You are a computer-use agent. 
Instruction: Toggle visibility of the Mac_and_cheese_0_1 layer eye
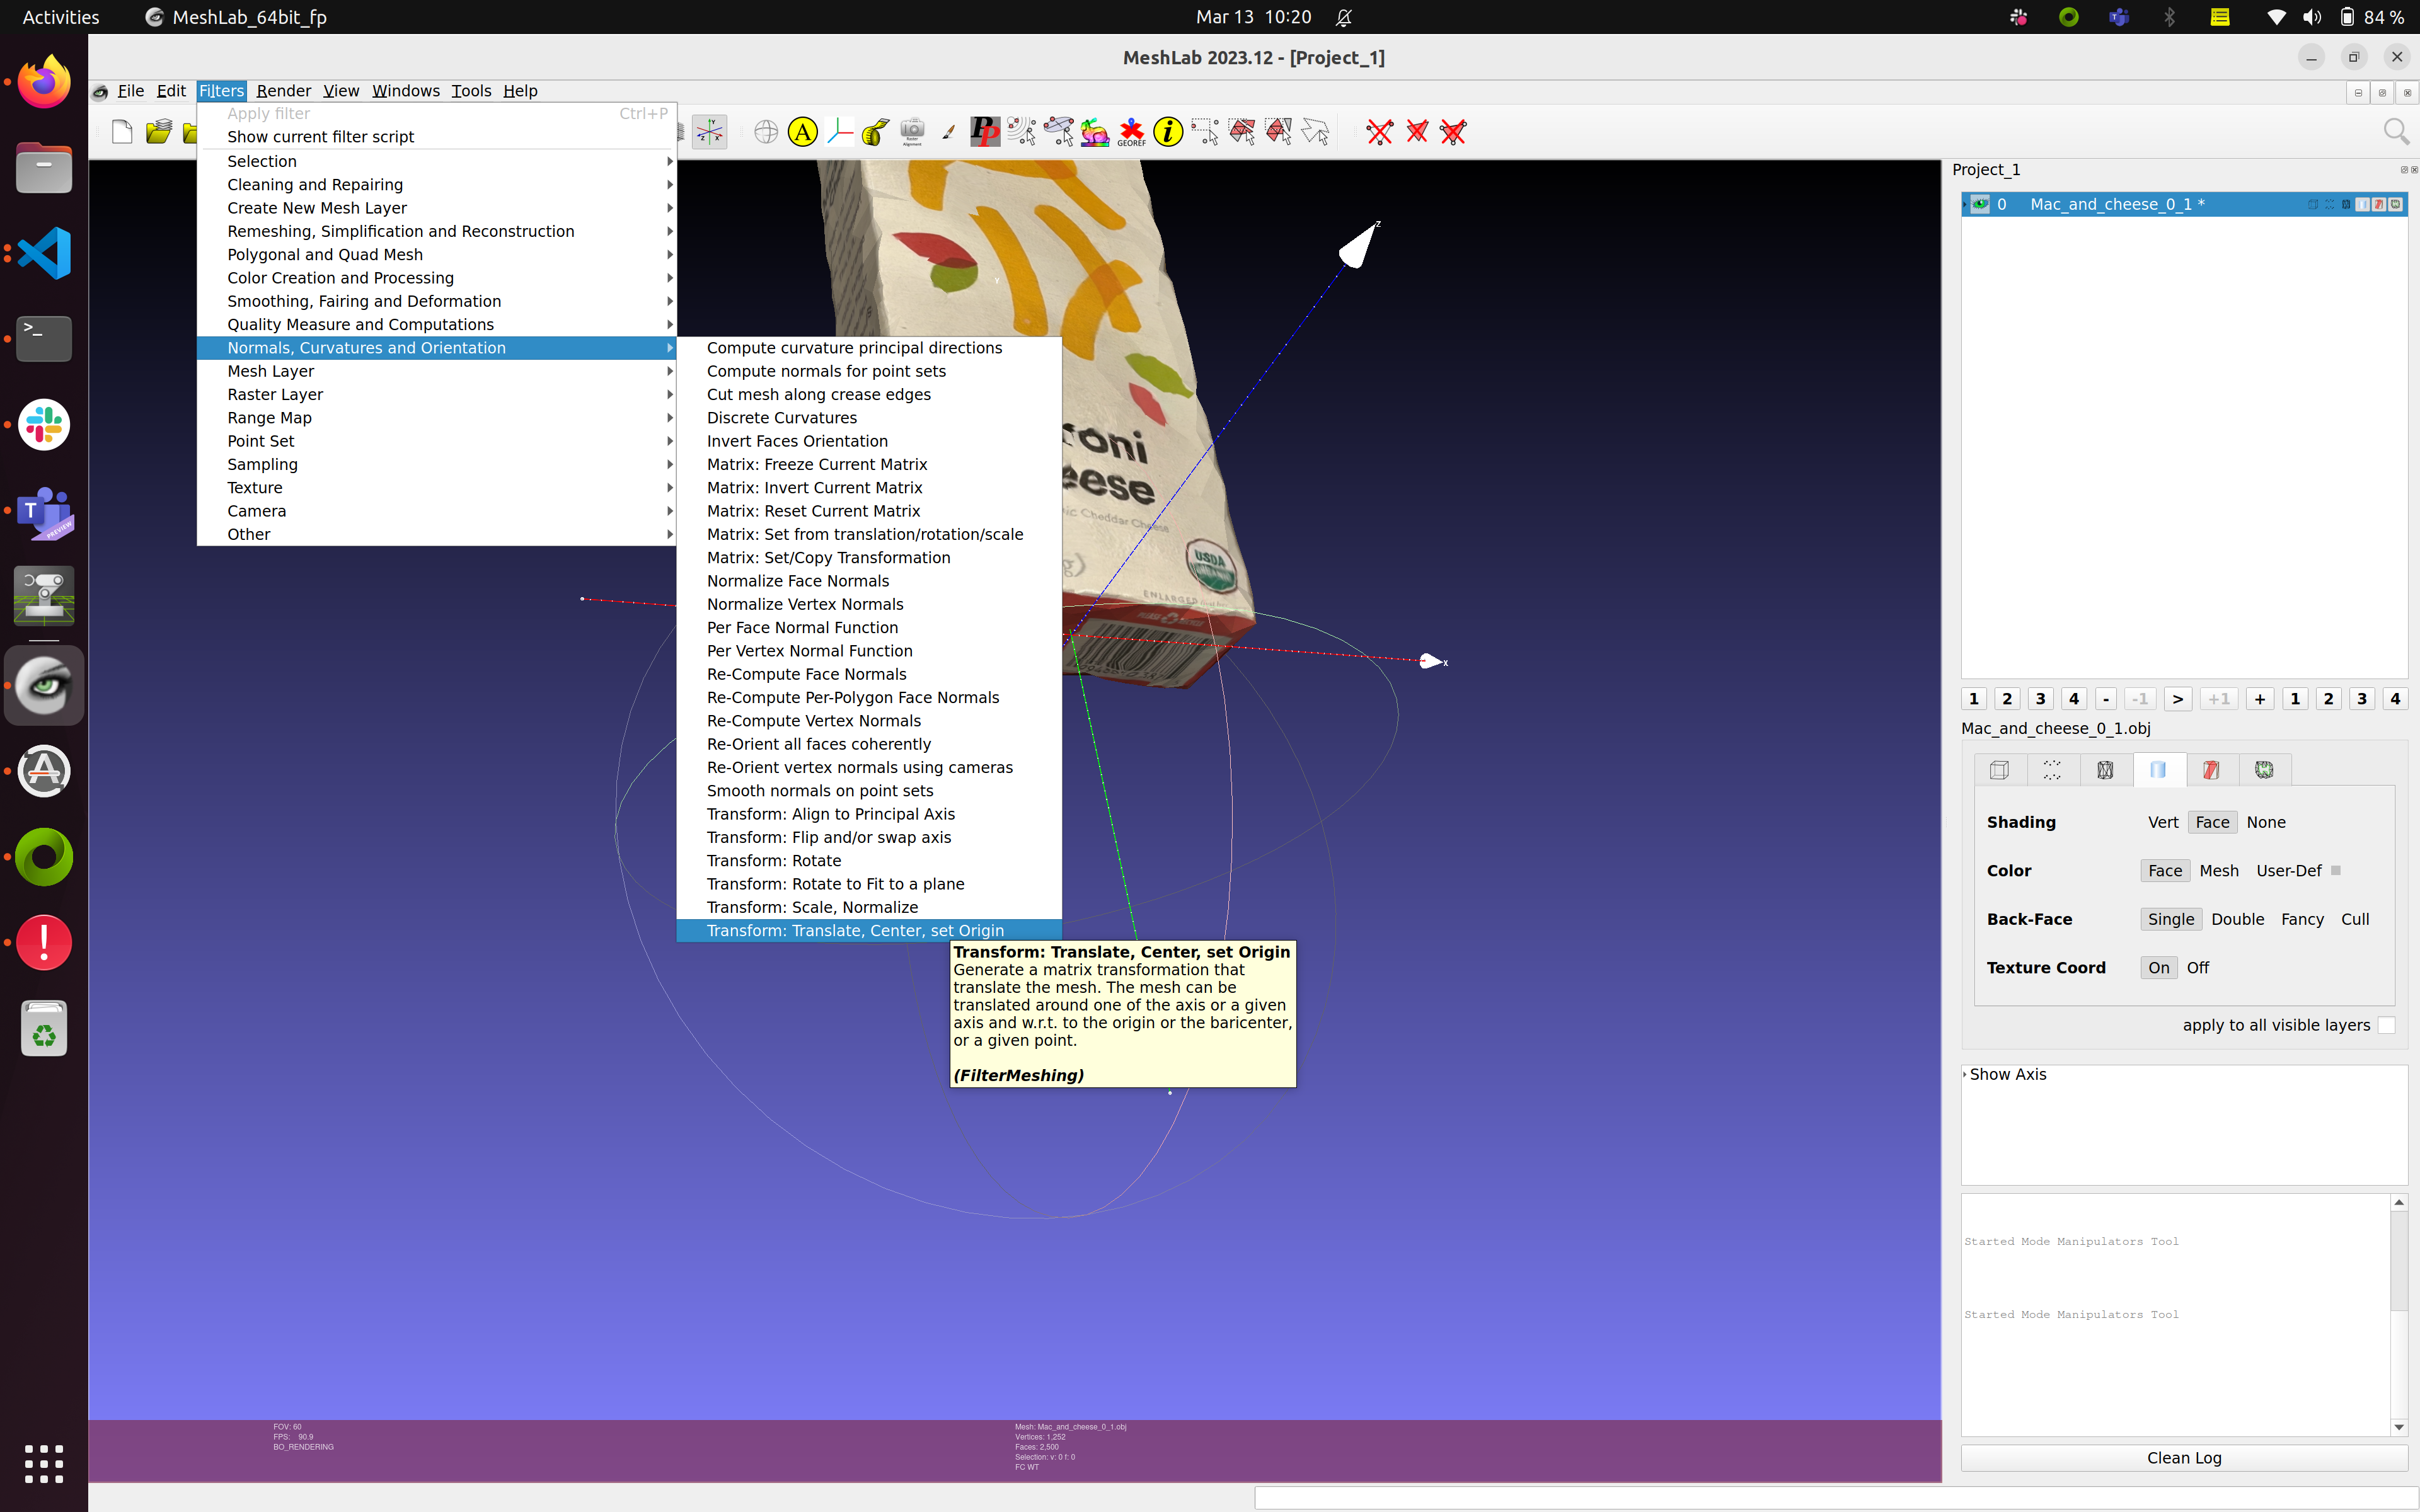1980,204
